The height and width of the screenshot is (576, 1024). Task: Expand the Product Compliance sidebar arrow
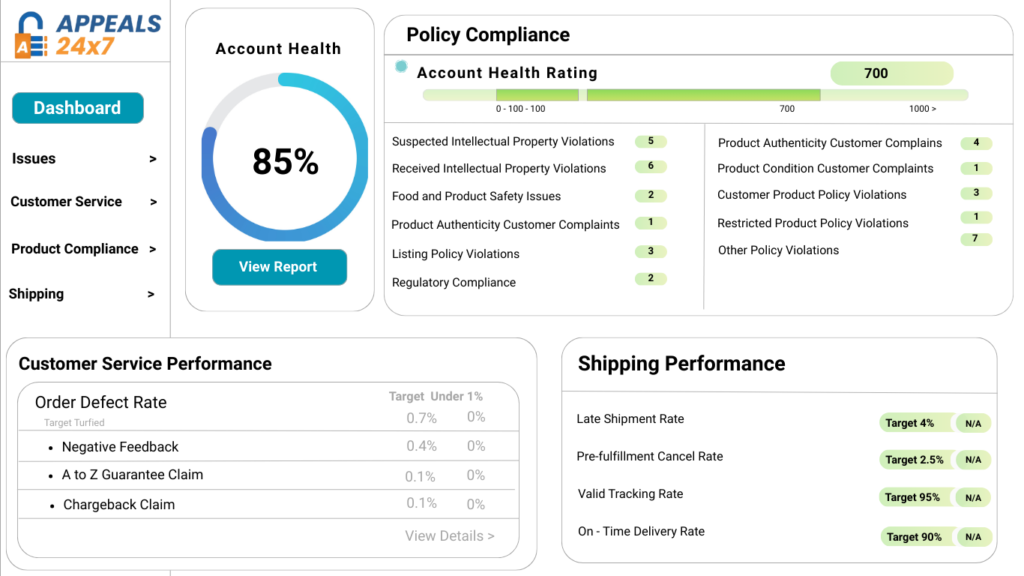coord(153,249)
